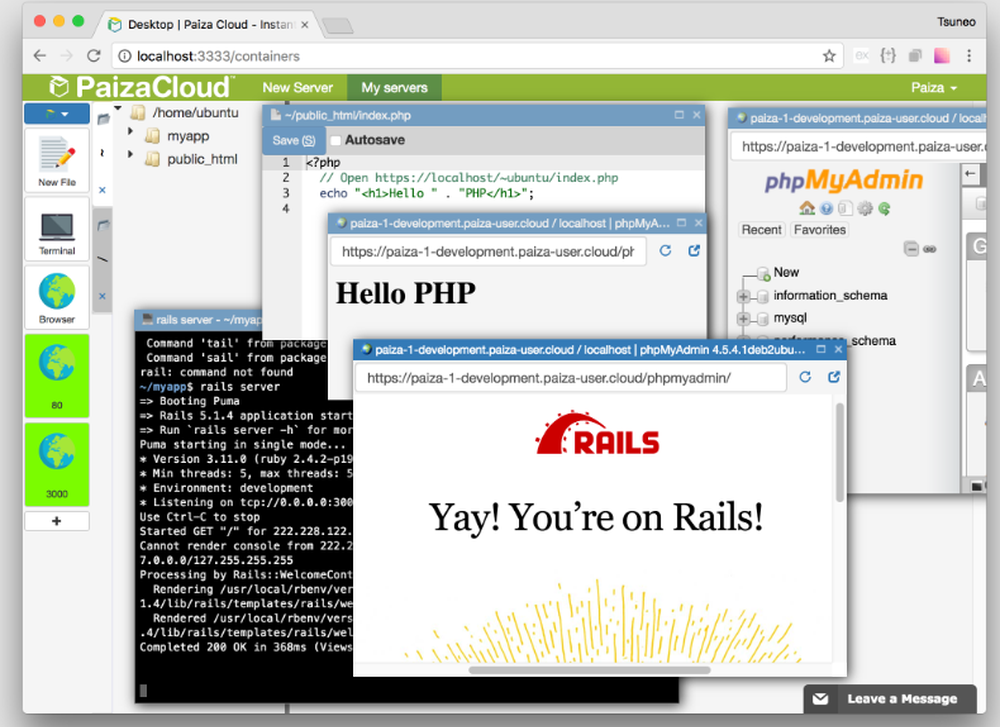1000x727 pixels.
Task: Expand the mysql database node
Action: coord(743,318)
